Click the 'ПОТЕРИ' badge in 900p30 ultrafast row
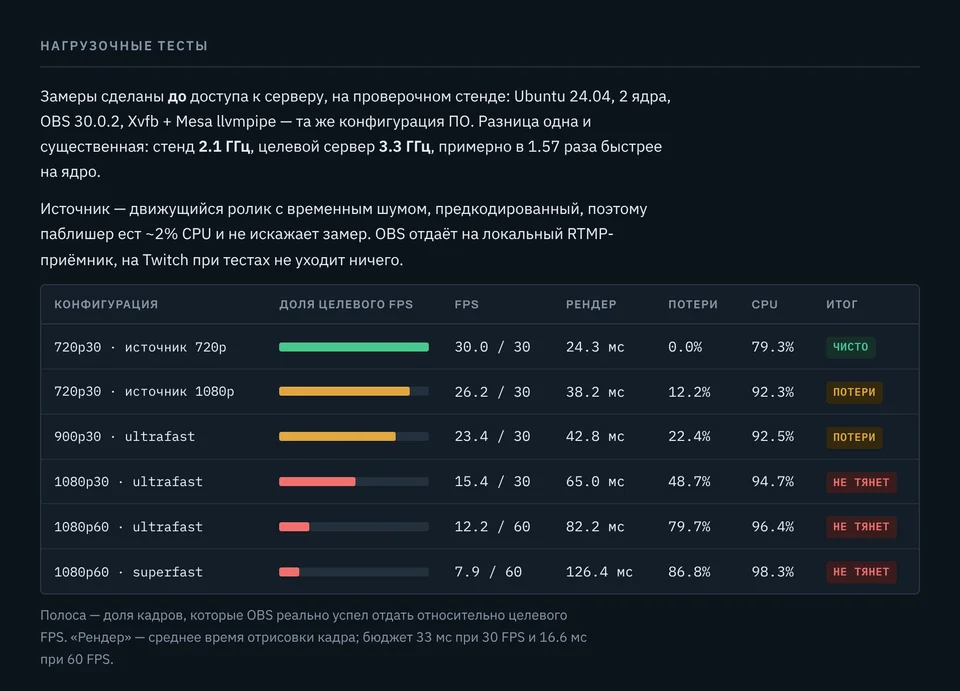Screen dimensions: 960x691 (x=854, y=438)
